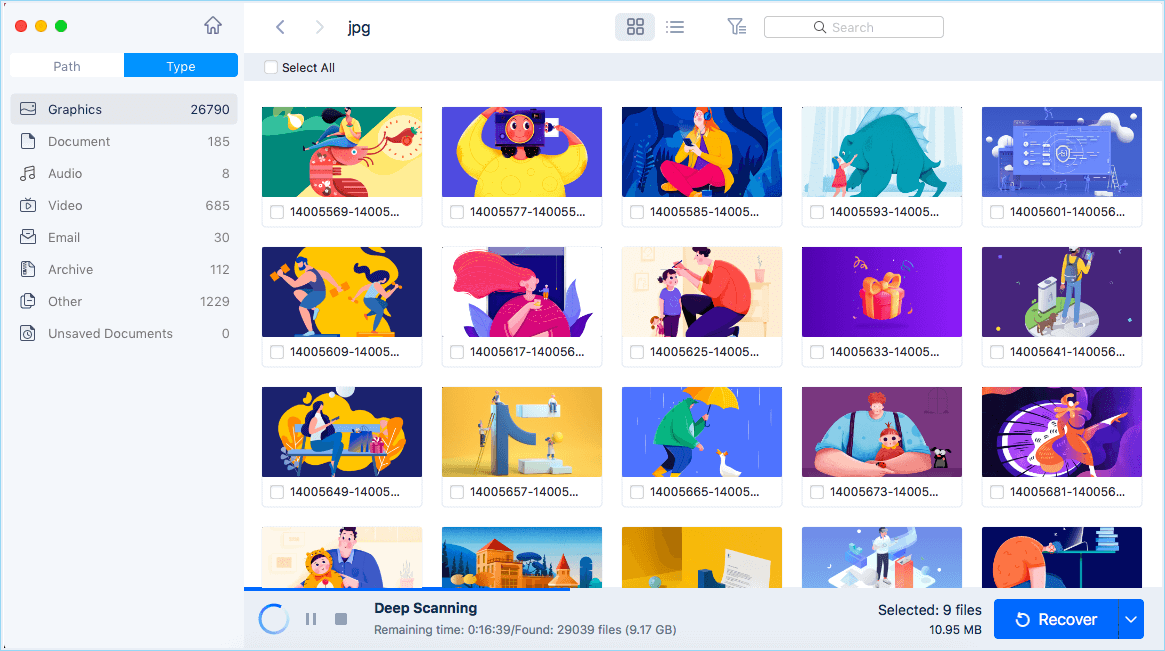
Task: Stop the deep scan
Action: [x=341, y=619]
